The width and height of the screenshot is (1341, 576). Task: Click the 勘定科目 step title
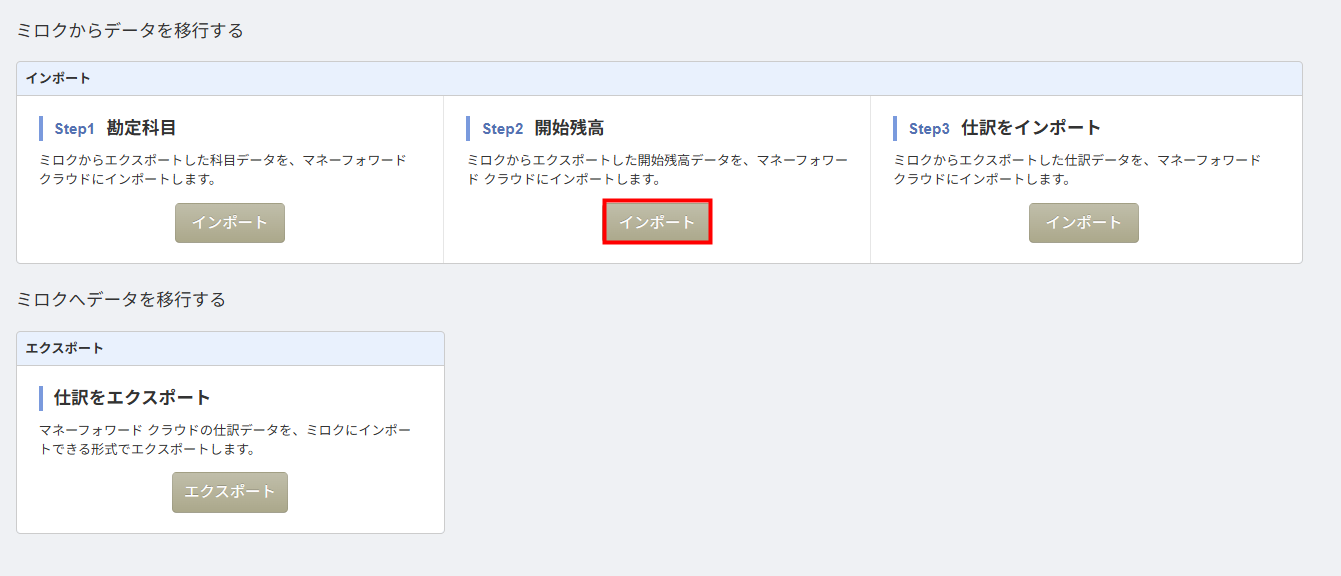click(141, 128)
